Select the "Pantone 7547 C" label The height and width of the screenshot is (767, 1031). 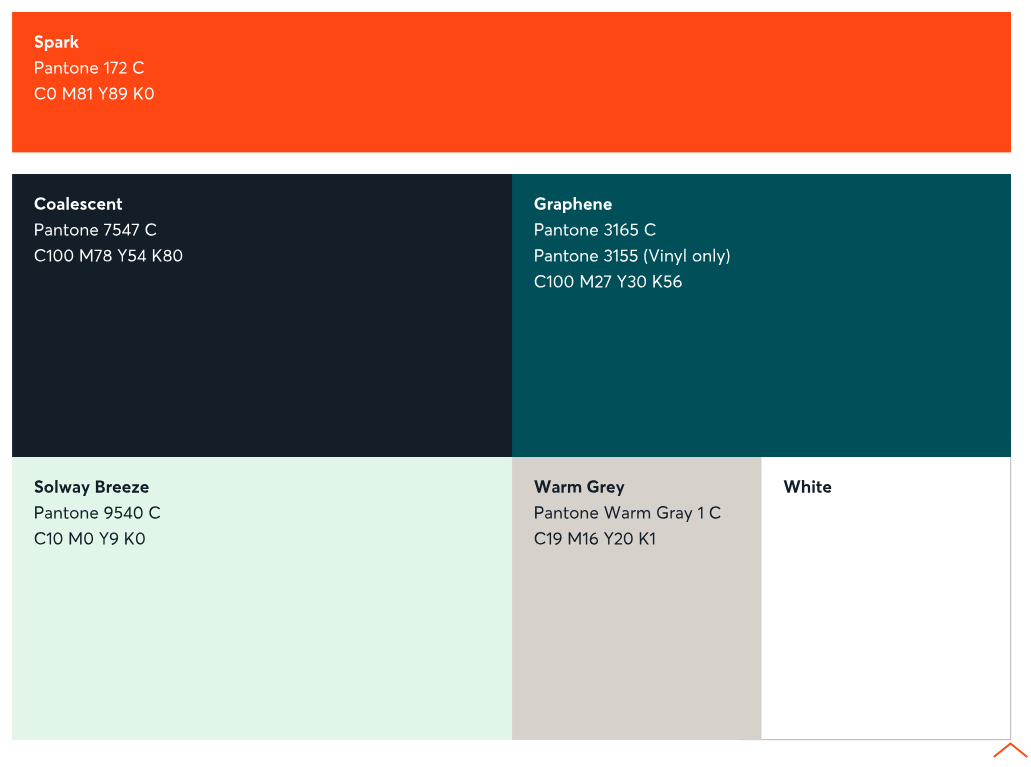[95, 230]
